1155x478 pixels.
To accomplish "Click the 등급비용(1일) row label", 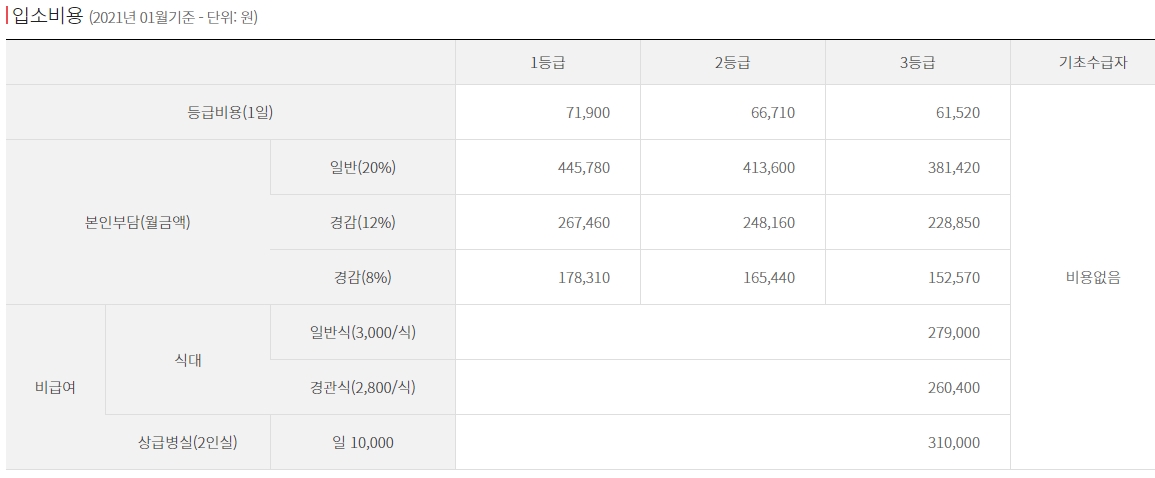I will click(230, 112).
